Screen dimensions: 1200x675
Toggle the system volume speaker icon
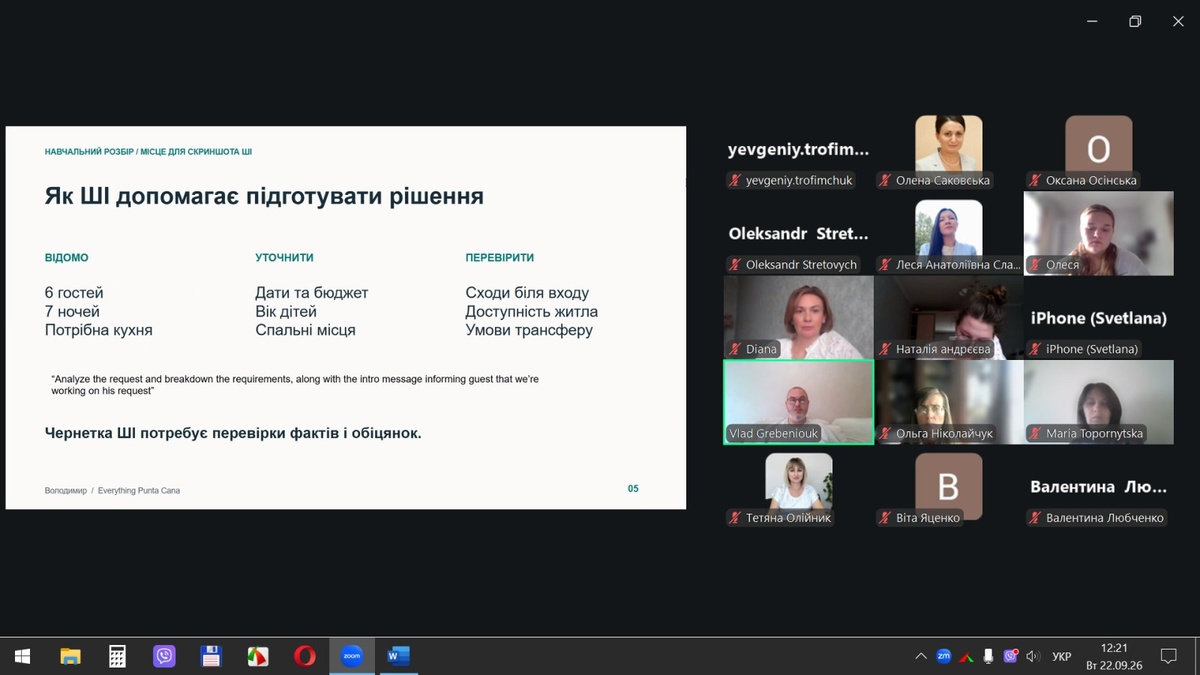(1035, 656)
